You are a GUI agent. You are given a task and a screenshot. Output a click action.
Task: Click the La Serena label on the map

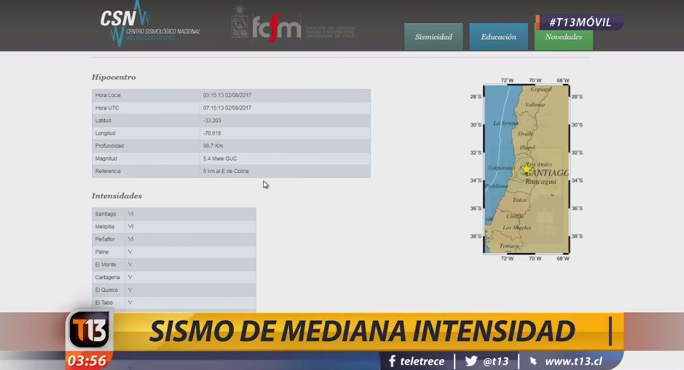coord(506,123)
